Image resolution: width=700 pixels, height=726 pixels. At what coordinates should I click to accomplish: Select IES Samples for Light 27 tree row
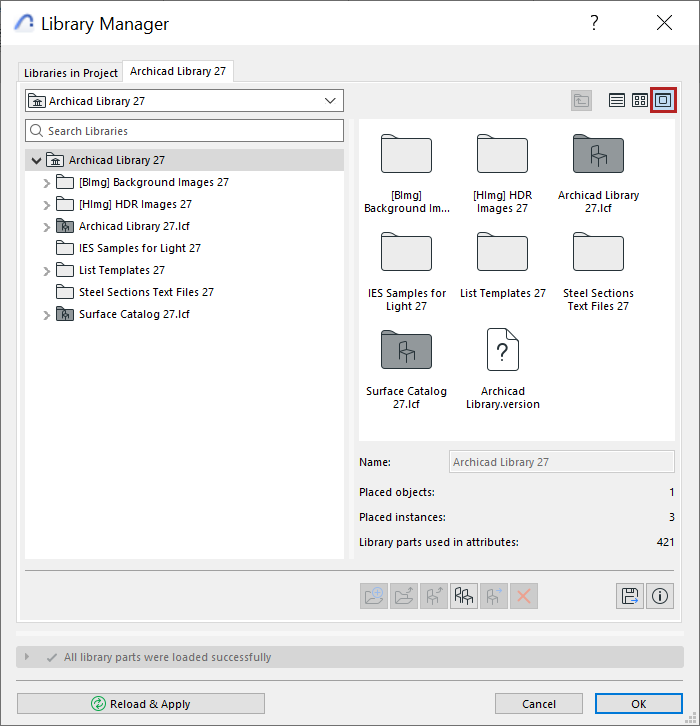pyautogui.click(x=184, y=248)
